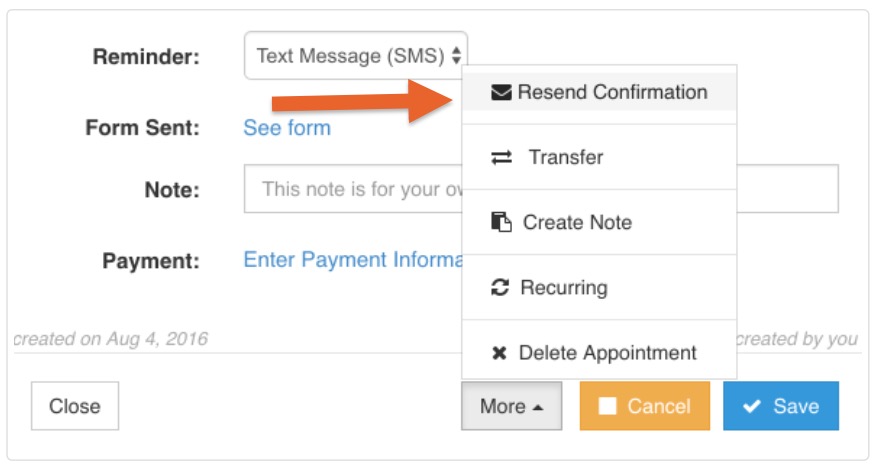The width and height of the screenshot is (874, 467).
Task: Open the Reminder Text Message (SMS) dropdown
Action: click(356, 55)
